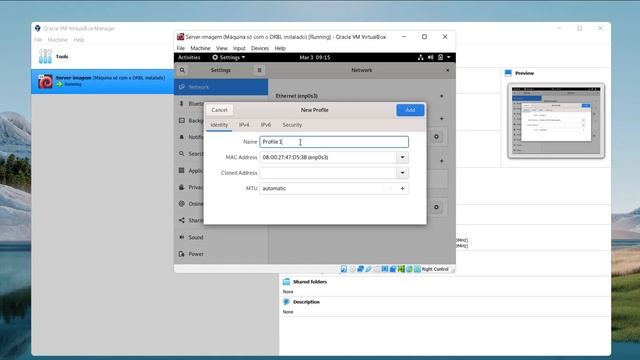Focus the profile Name input field
Viewport: 640px width, 360px height.
click(334, 142)
